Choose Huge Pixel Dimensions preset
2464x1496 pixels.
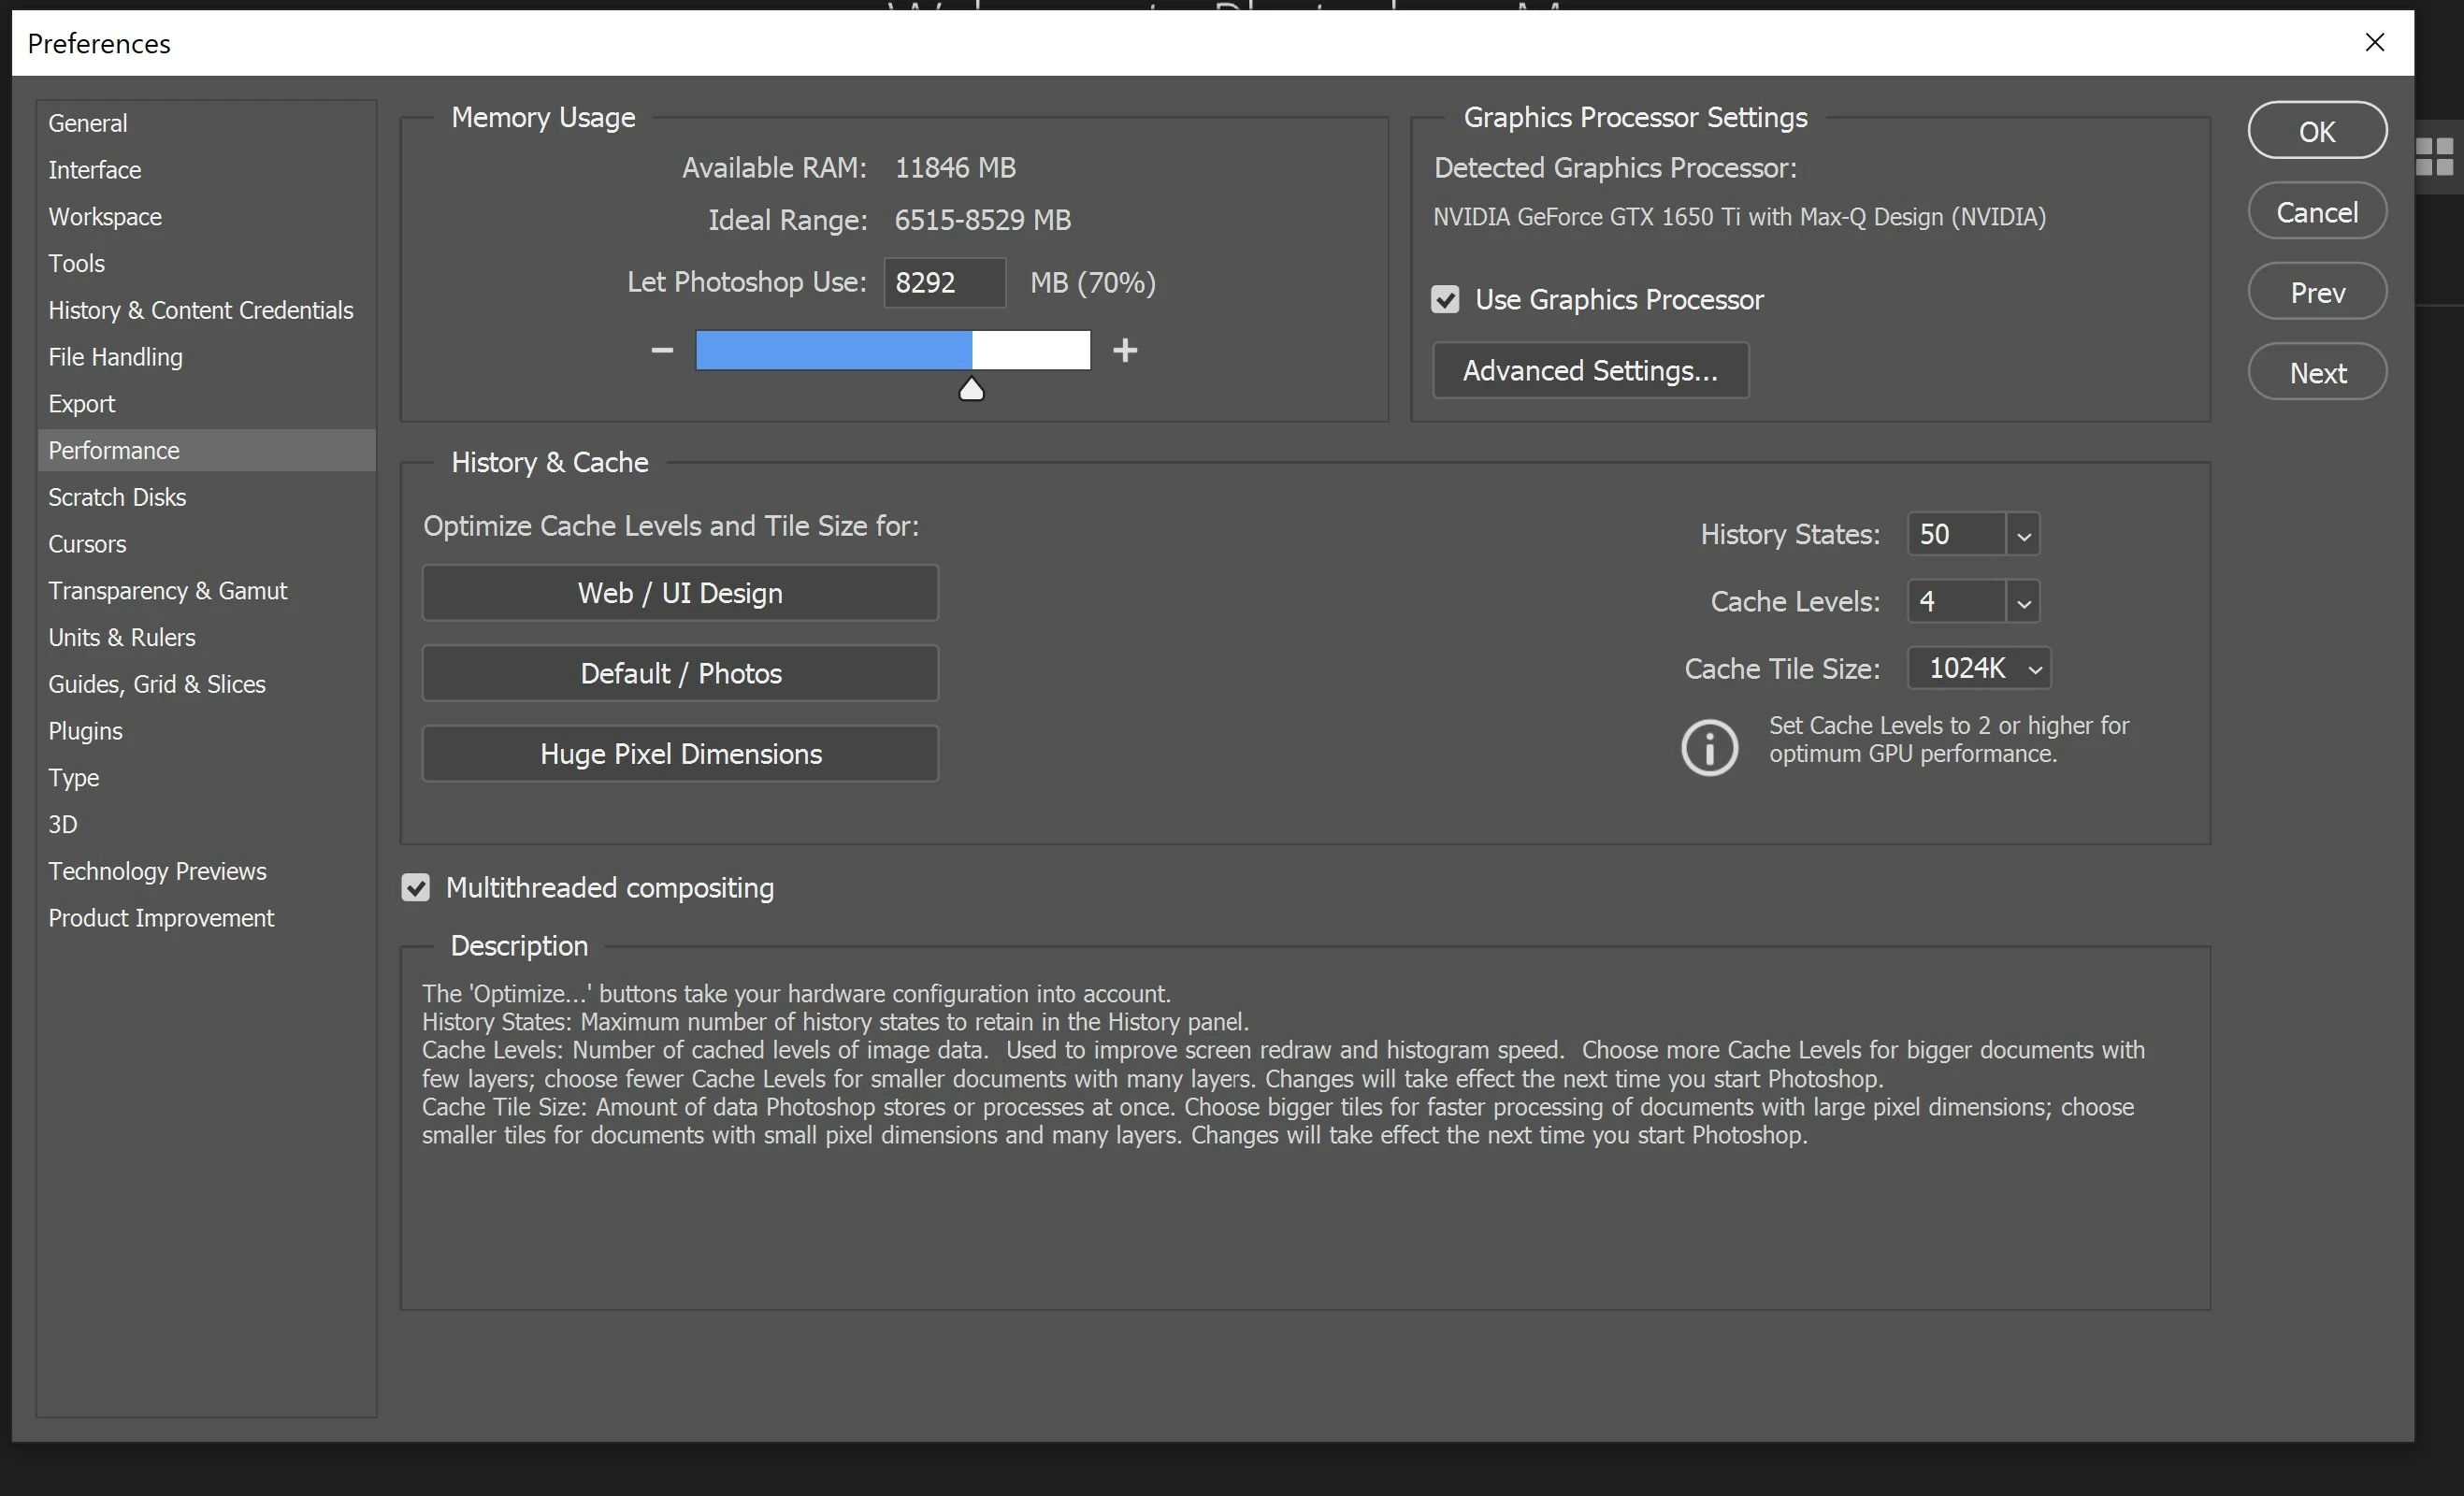tap(680, 754)
